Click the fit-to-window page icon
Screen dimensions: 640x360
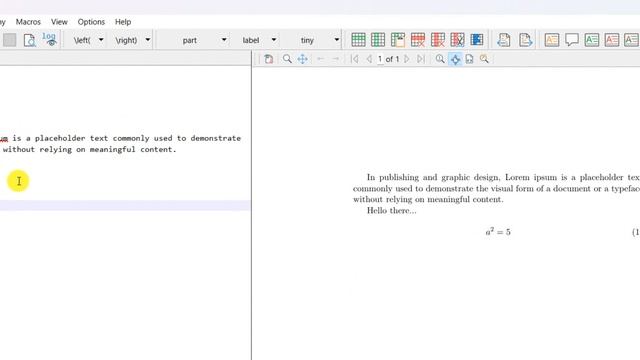point(469,59)
